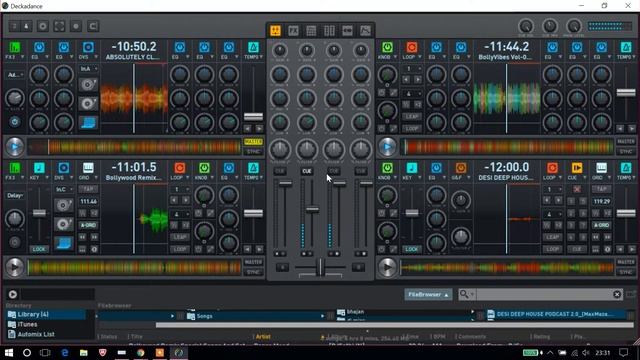This screenshot has height=360, width=640.
Task: Switch to the FX panel tab
Action: pos(293,31)
